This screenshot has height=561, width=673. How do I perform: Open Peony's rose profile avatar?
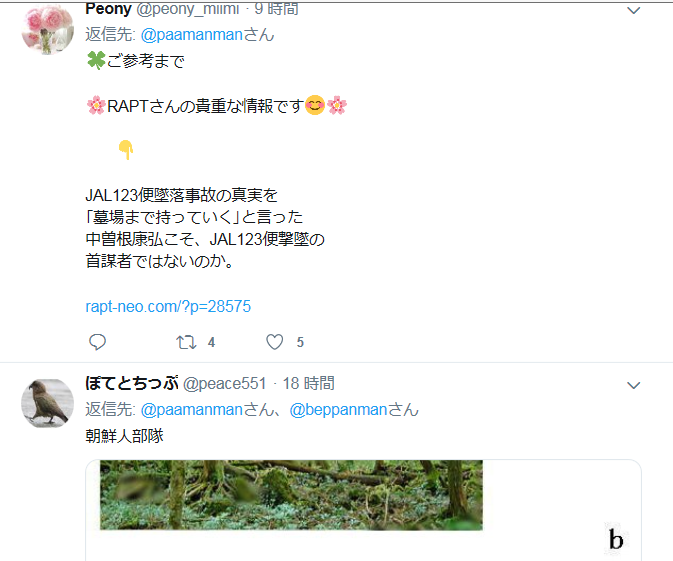coord(47,30)
